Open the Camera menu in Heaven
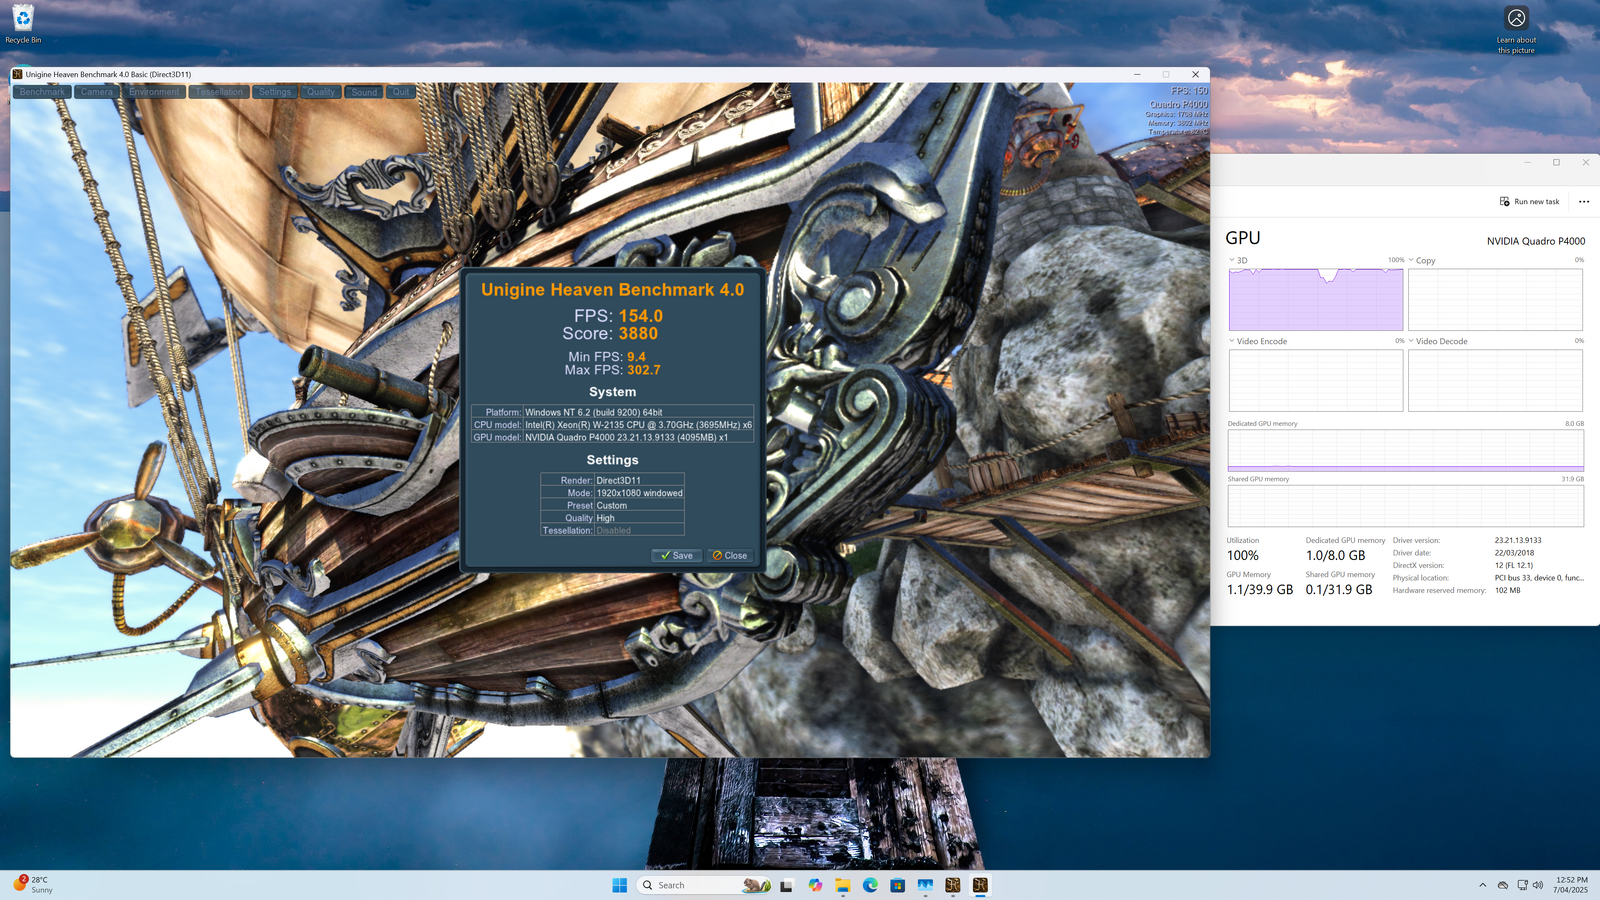This screenshot has width=1600, height=900. pyautogui.click(x=97, y=92)
